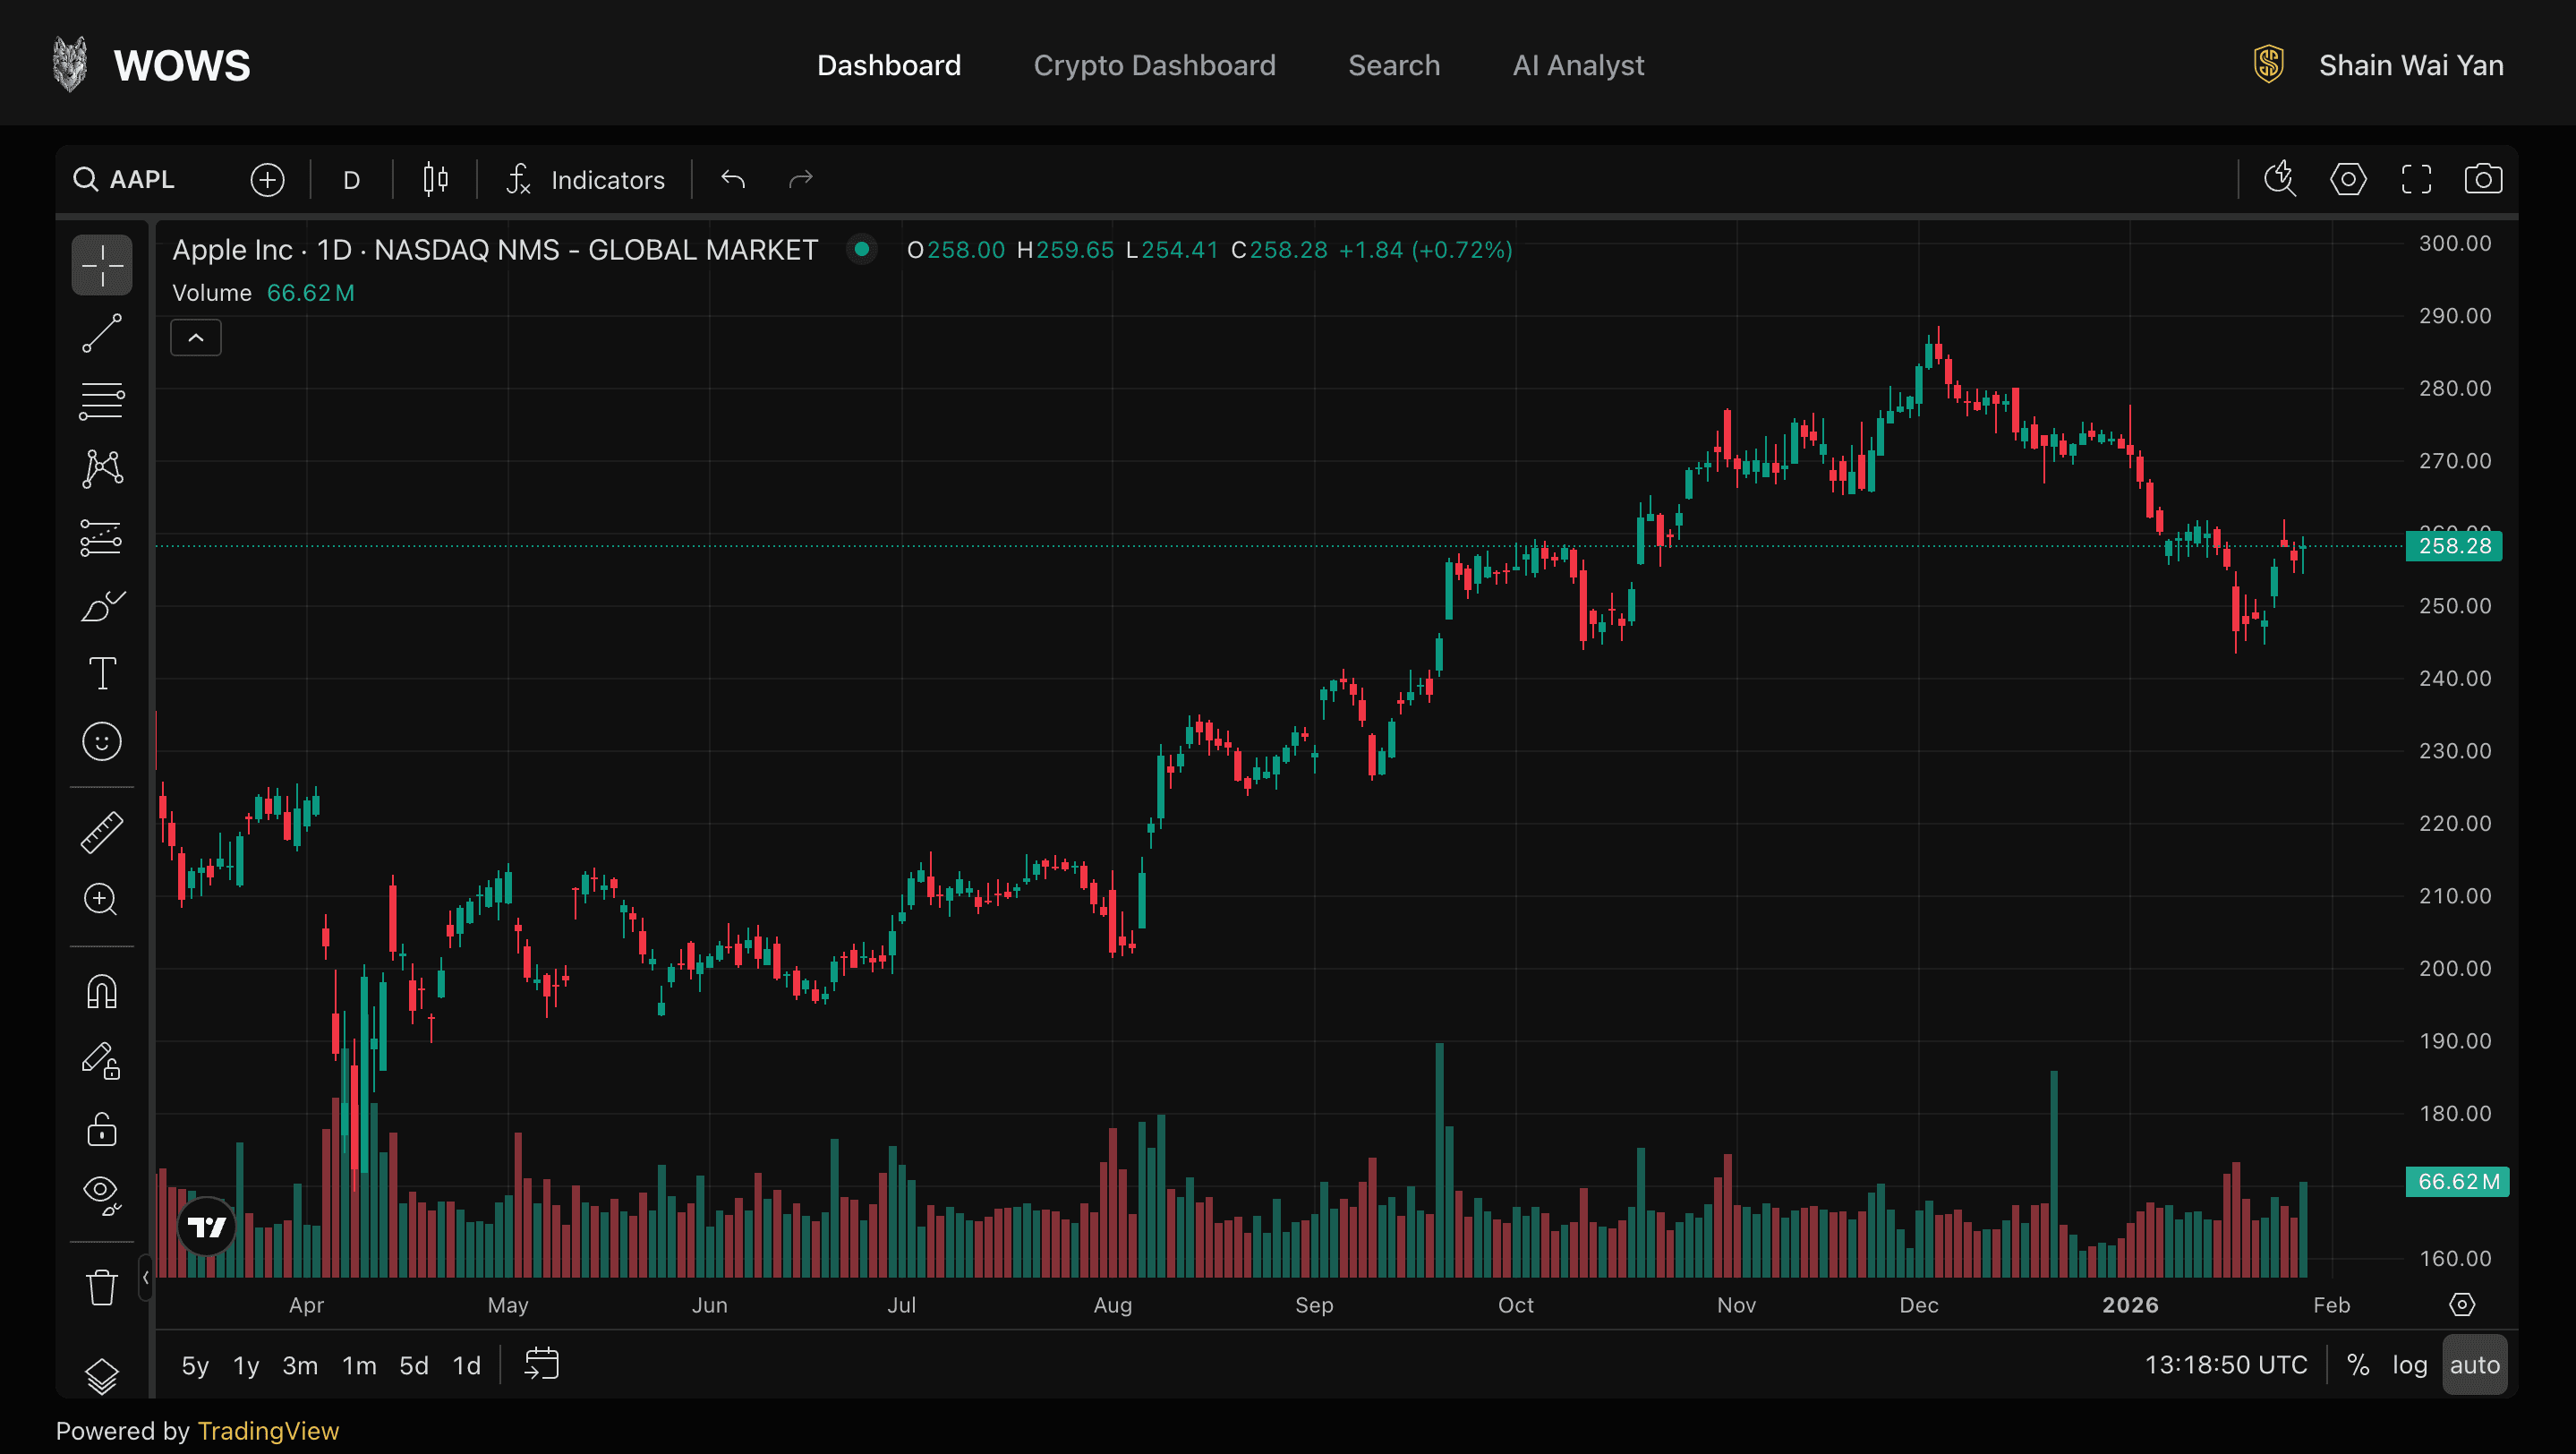Toggle hide all drawings eye icon
Viewport: 2576px width, 1454px height.
tap(102, 1195)
